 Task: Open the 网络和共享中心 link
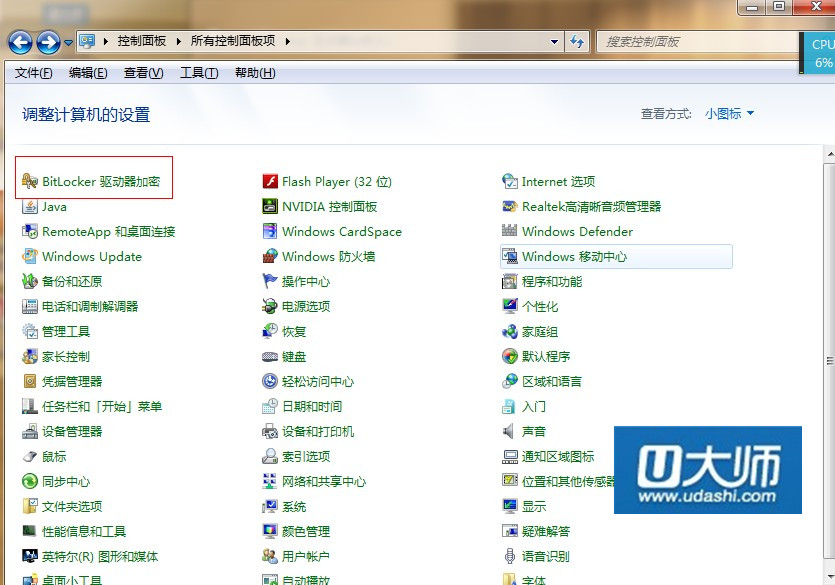click(324, 482)
